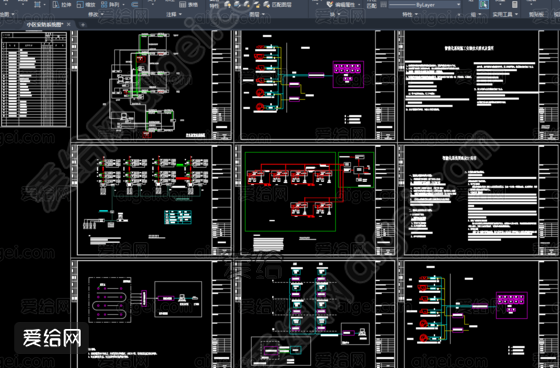
Task: Select the 拉伸 (Stretch) tool
Action: click(62, 5)
